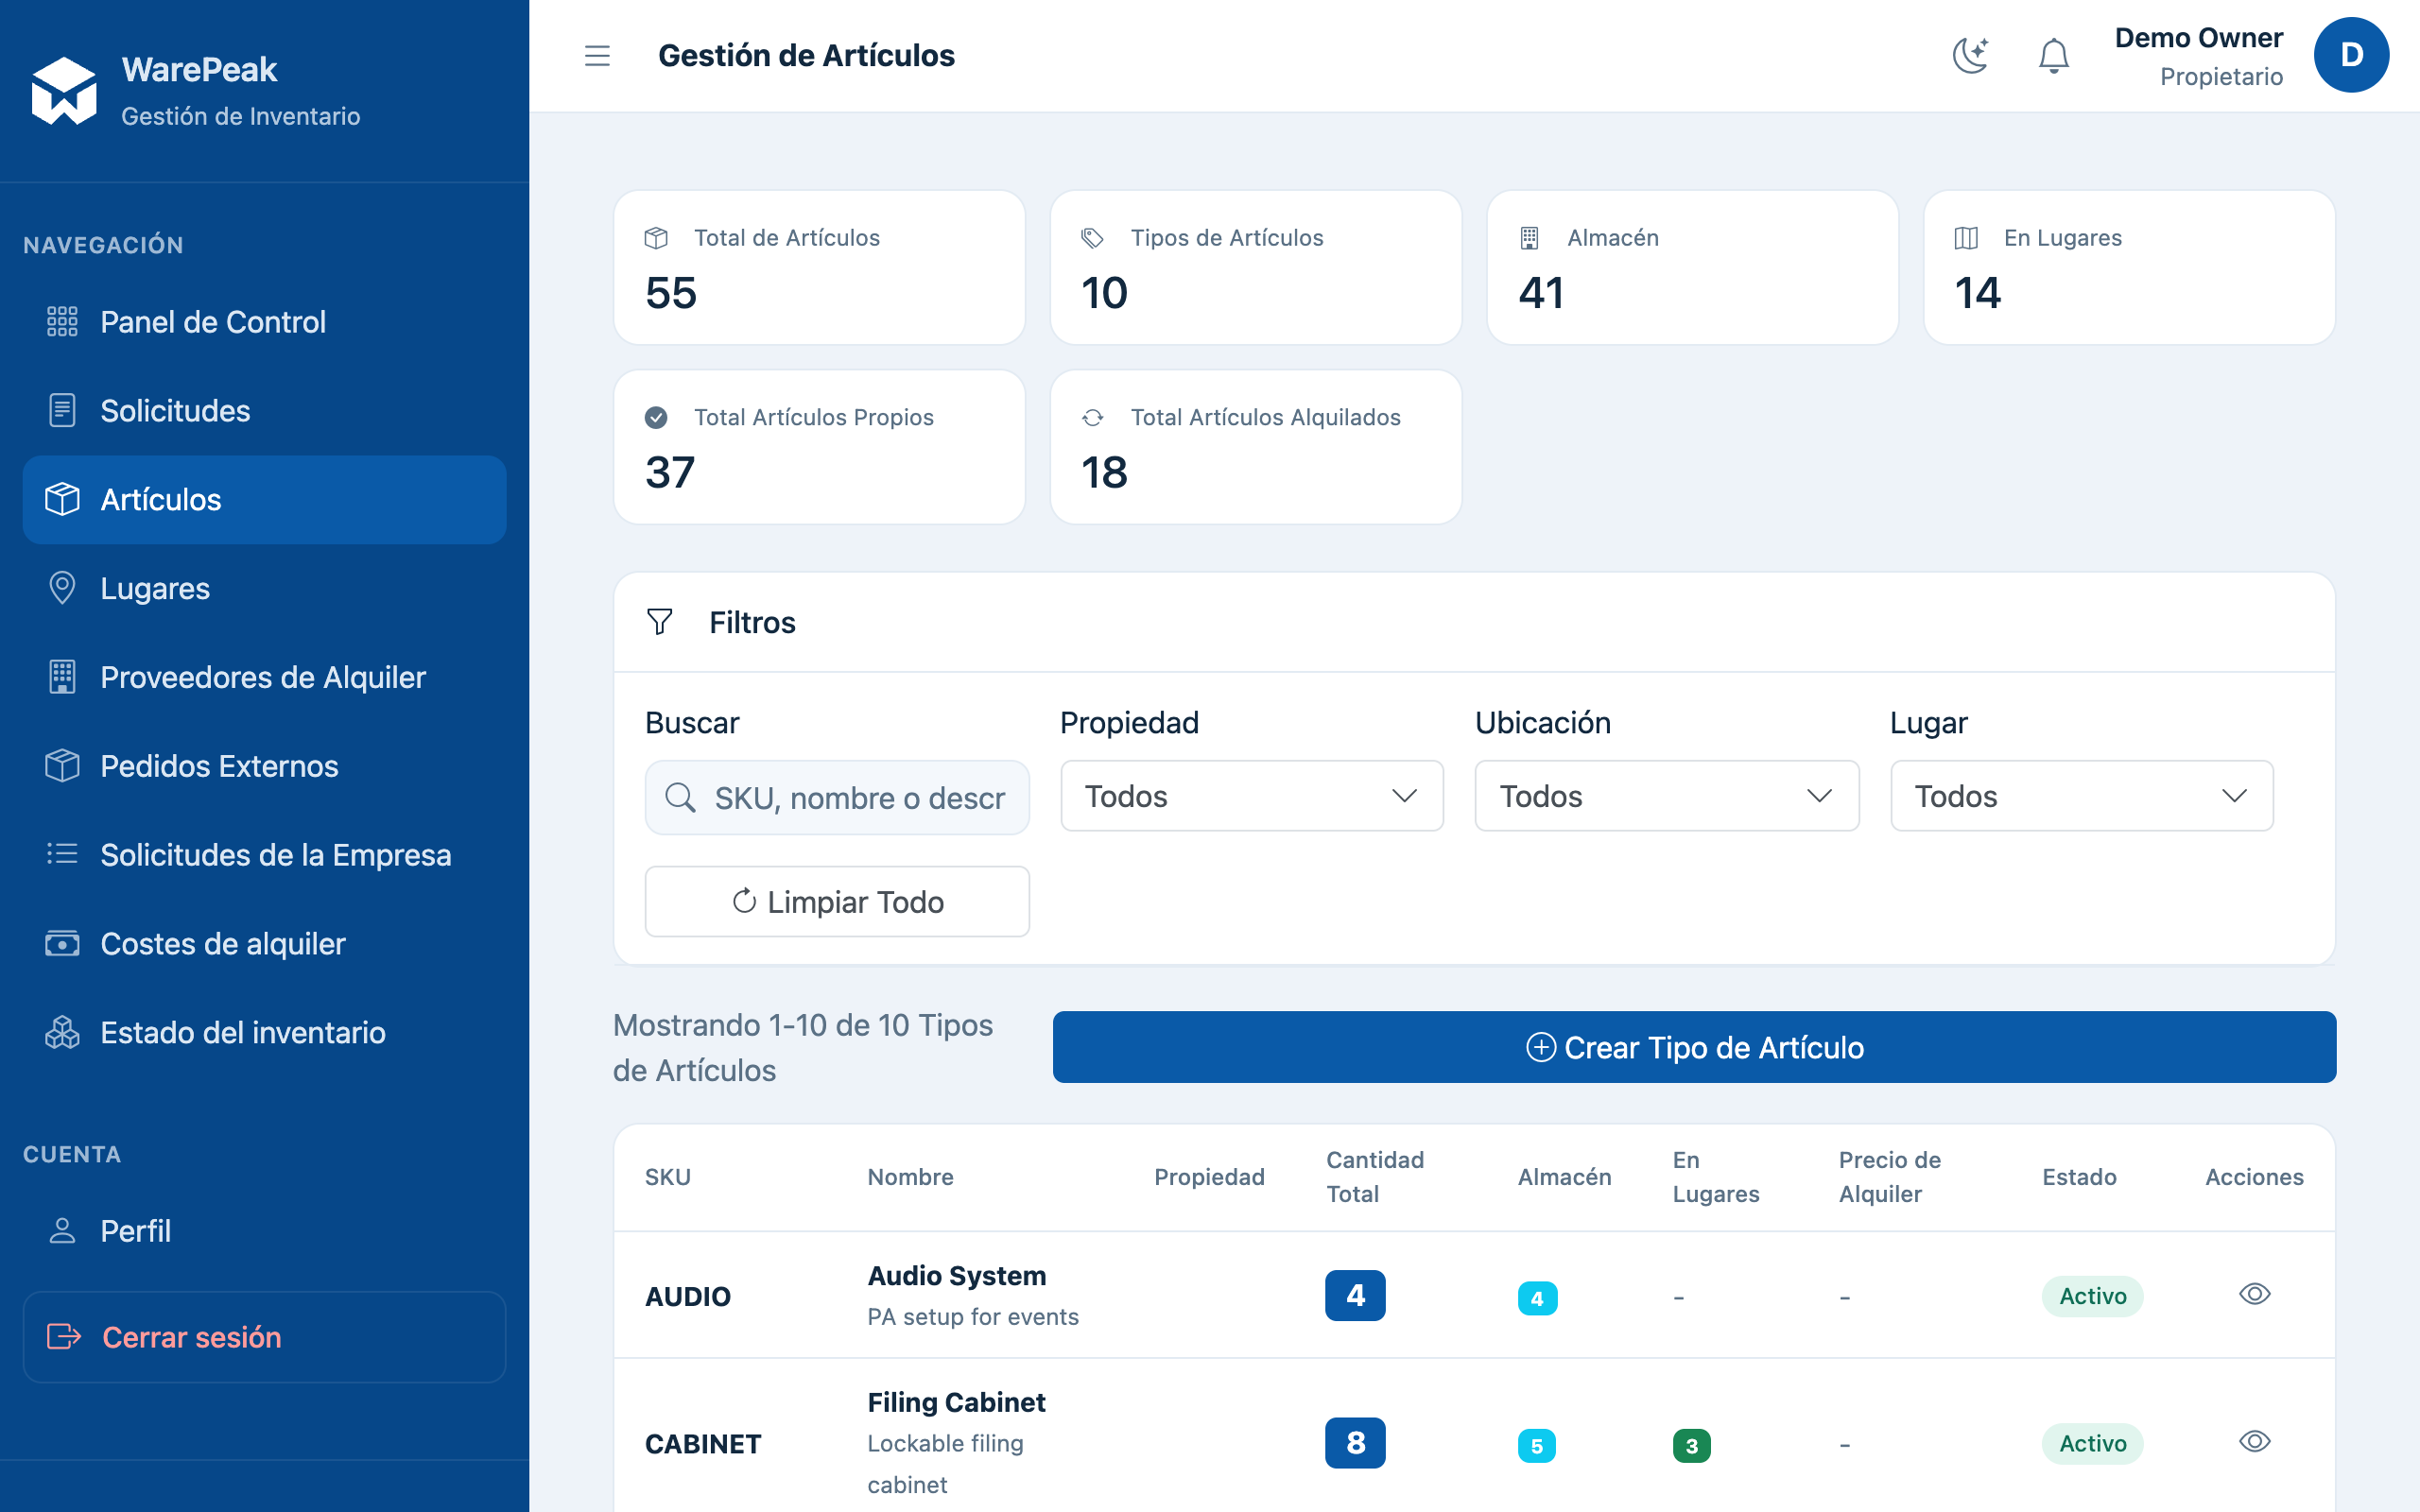
Task: Click the Cerrar sesión button
Action: tap(264, 1337)
